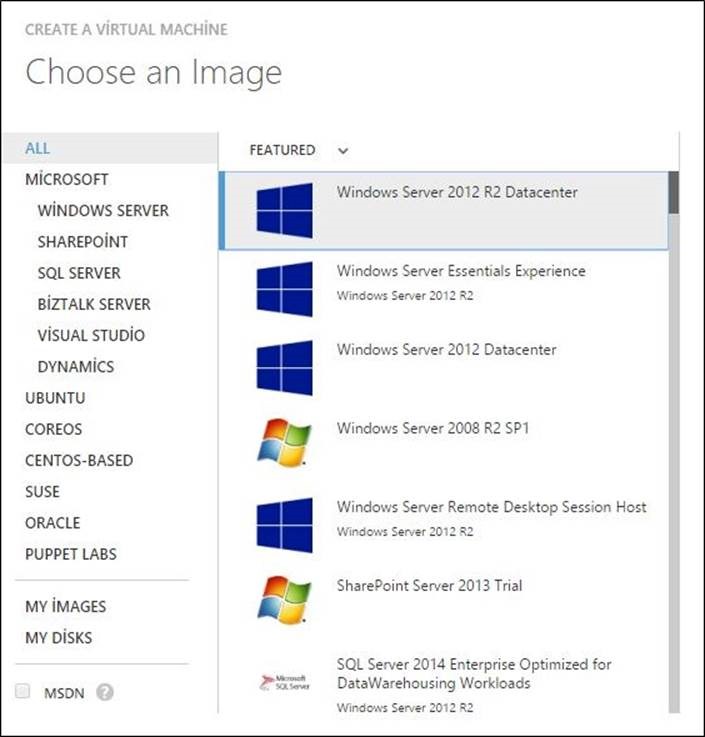705x737 pixels.
Task: Select Windows Server 2012 Datacenter title
Action: (446, 350)
